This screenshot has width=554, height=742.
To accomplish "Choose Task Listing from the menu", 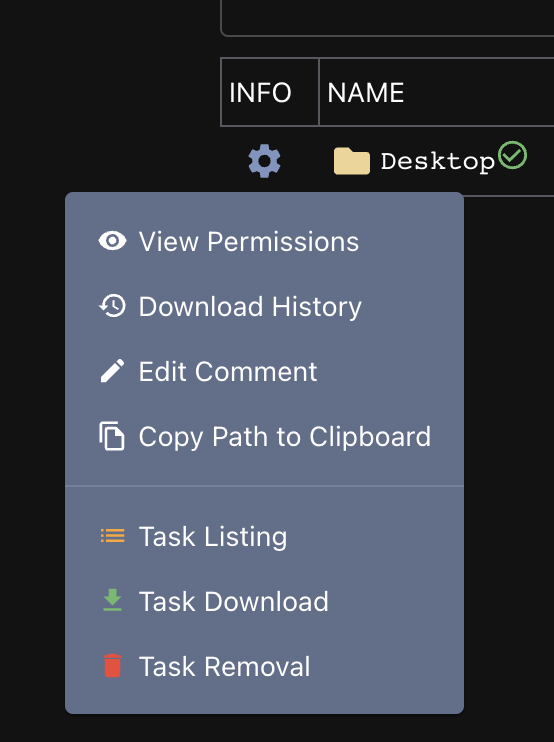I will pyautogui.click(x=264, y=536).
